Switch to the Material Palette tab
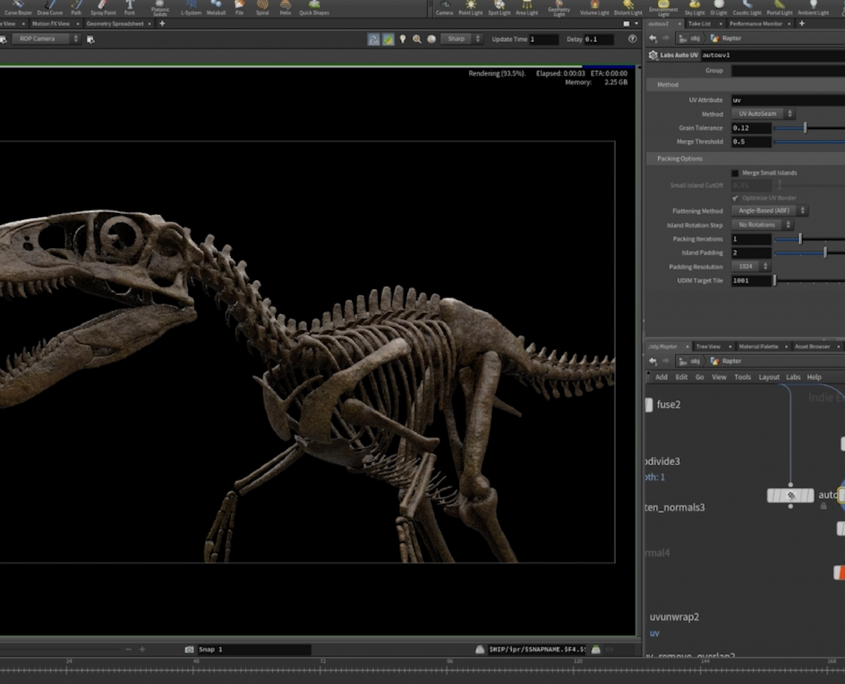This screenshot has width=845, height=684. [757, 346]
